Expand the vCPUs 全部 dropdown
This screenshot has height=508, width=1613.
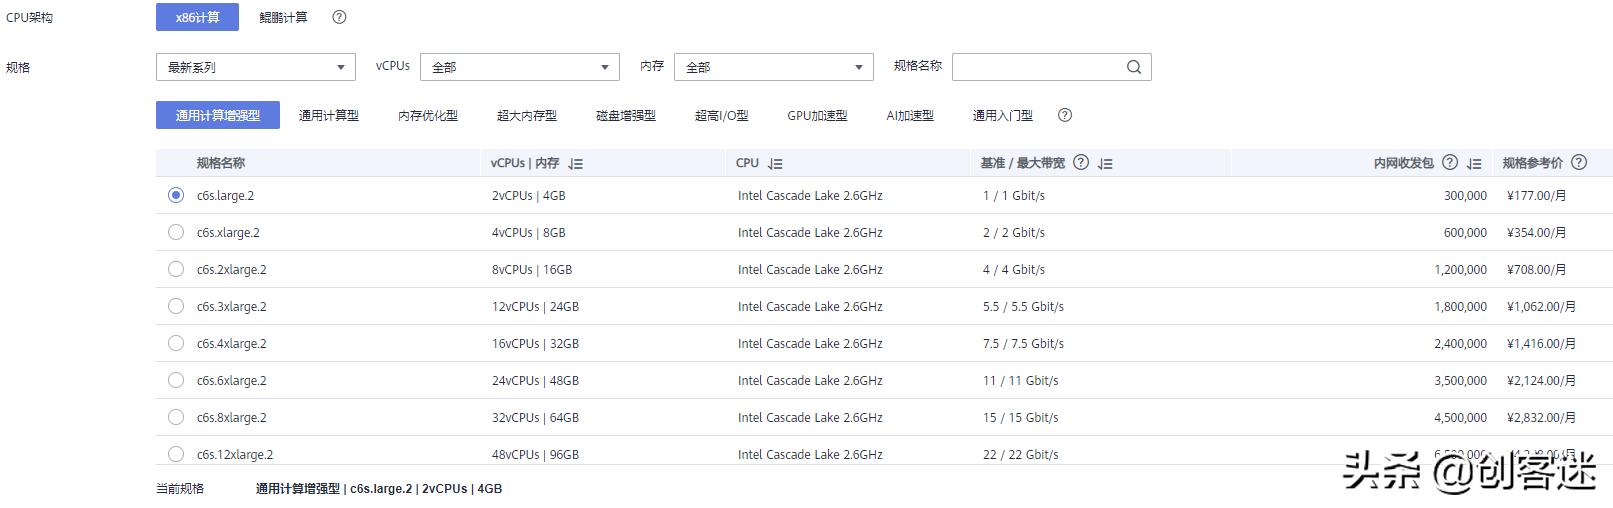519,67
